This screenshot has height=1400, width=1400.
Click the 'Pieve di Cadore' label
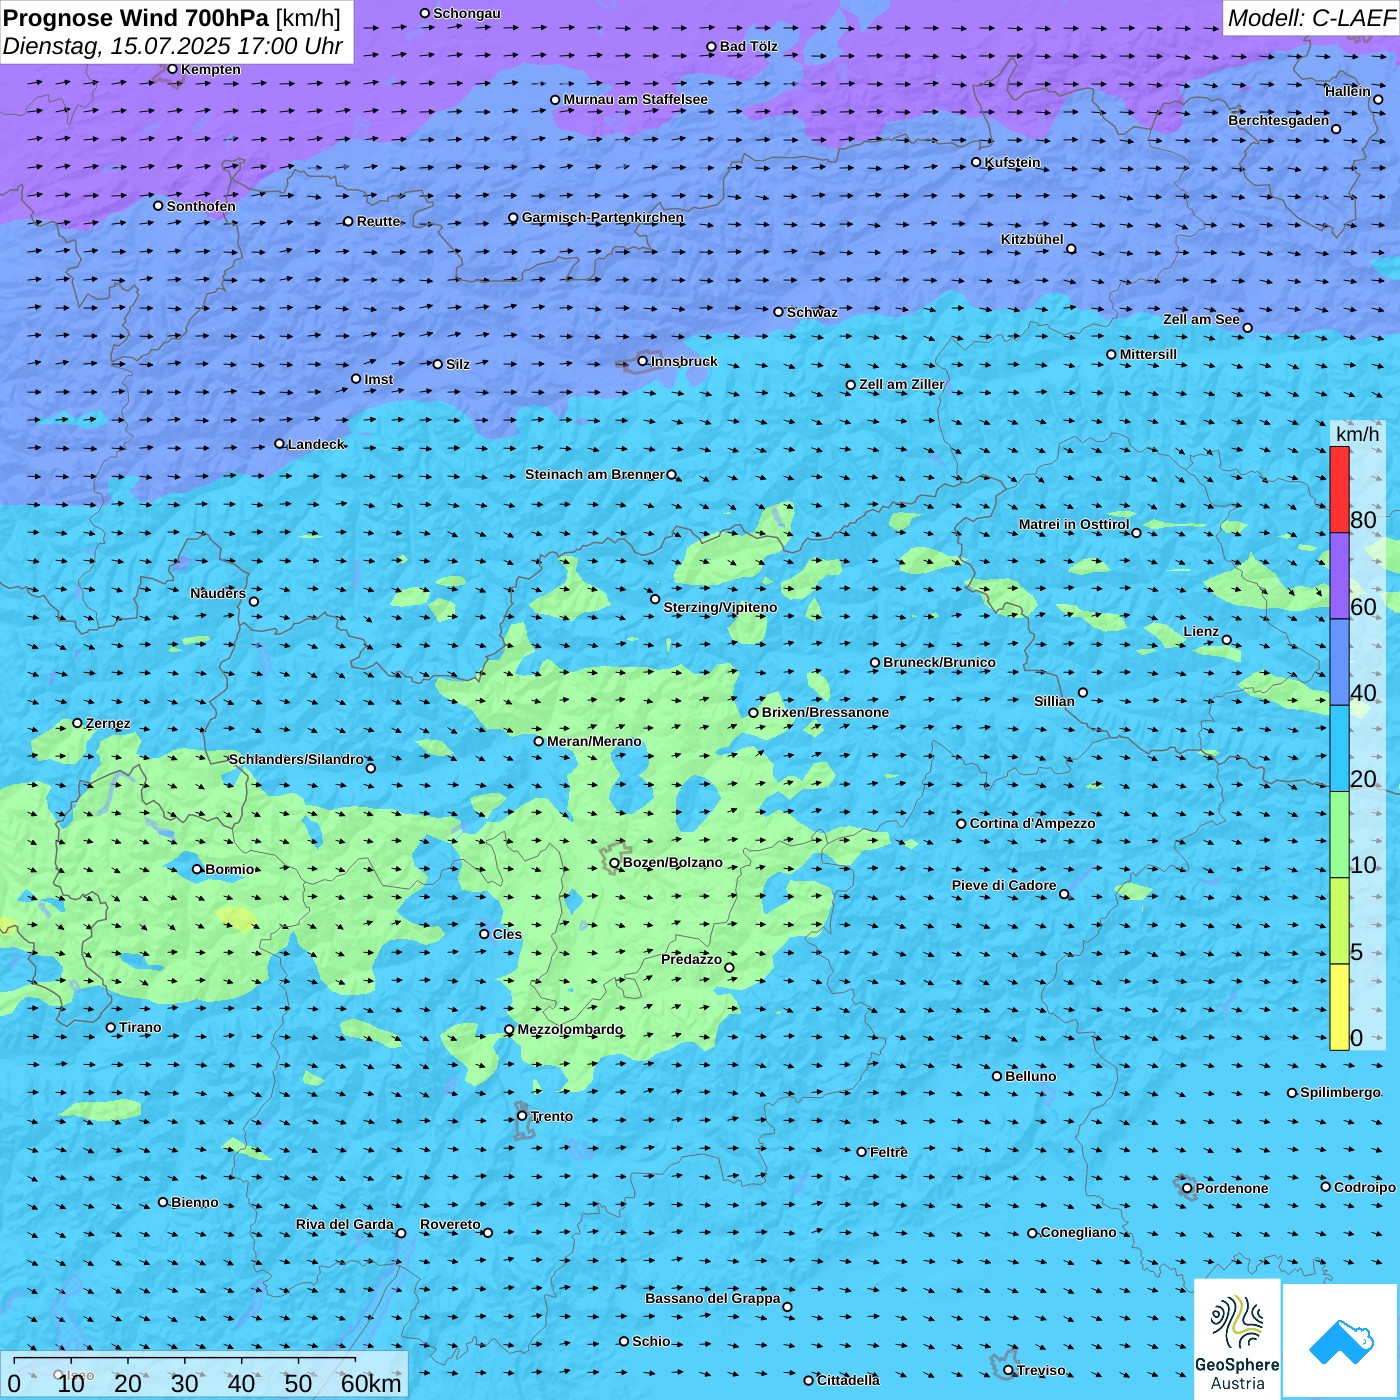click(x=1004, y=885)
